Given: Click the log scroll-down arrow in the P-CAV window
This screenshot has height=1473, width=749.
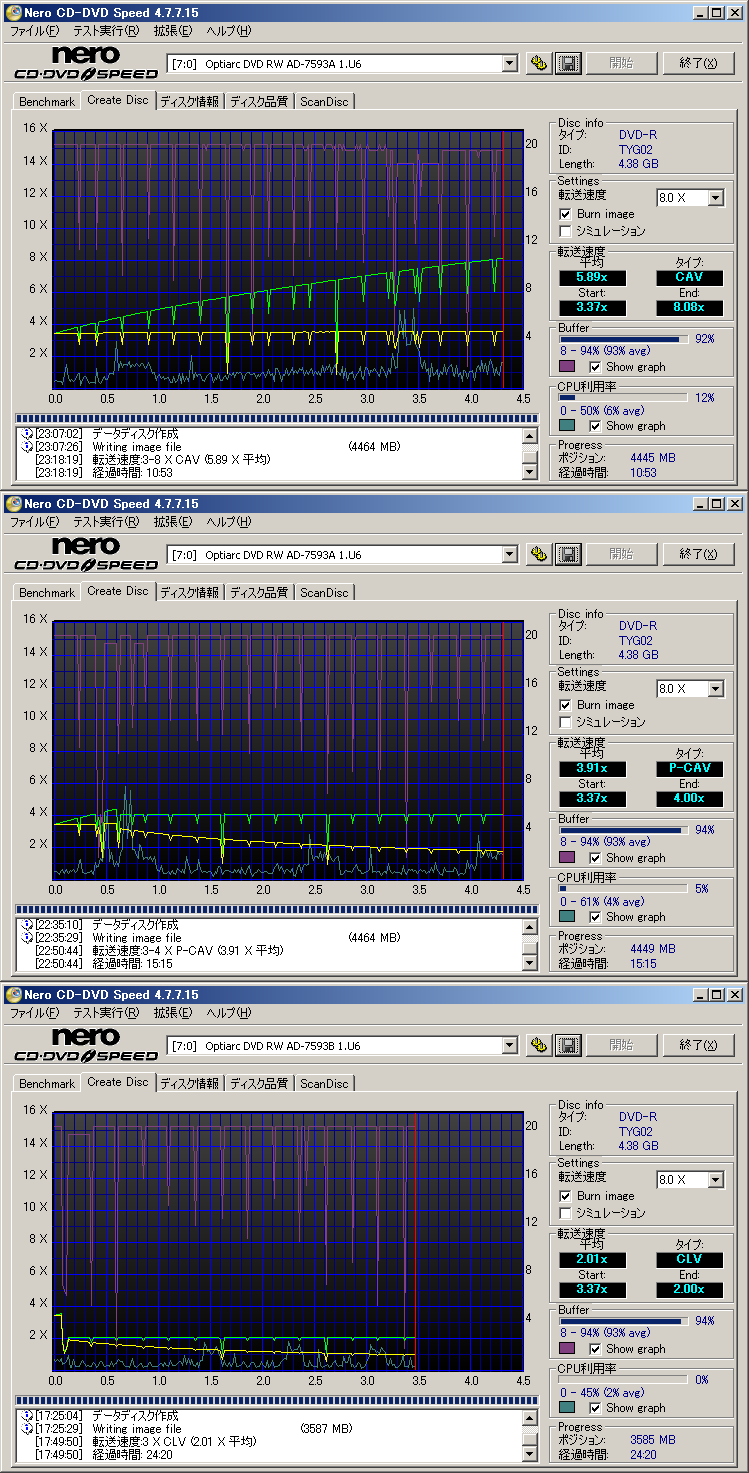Looking at the screenshot, I should pyautogui.click(x=530, y=963).
